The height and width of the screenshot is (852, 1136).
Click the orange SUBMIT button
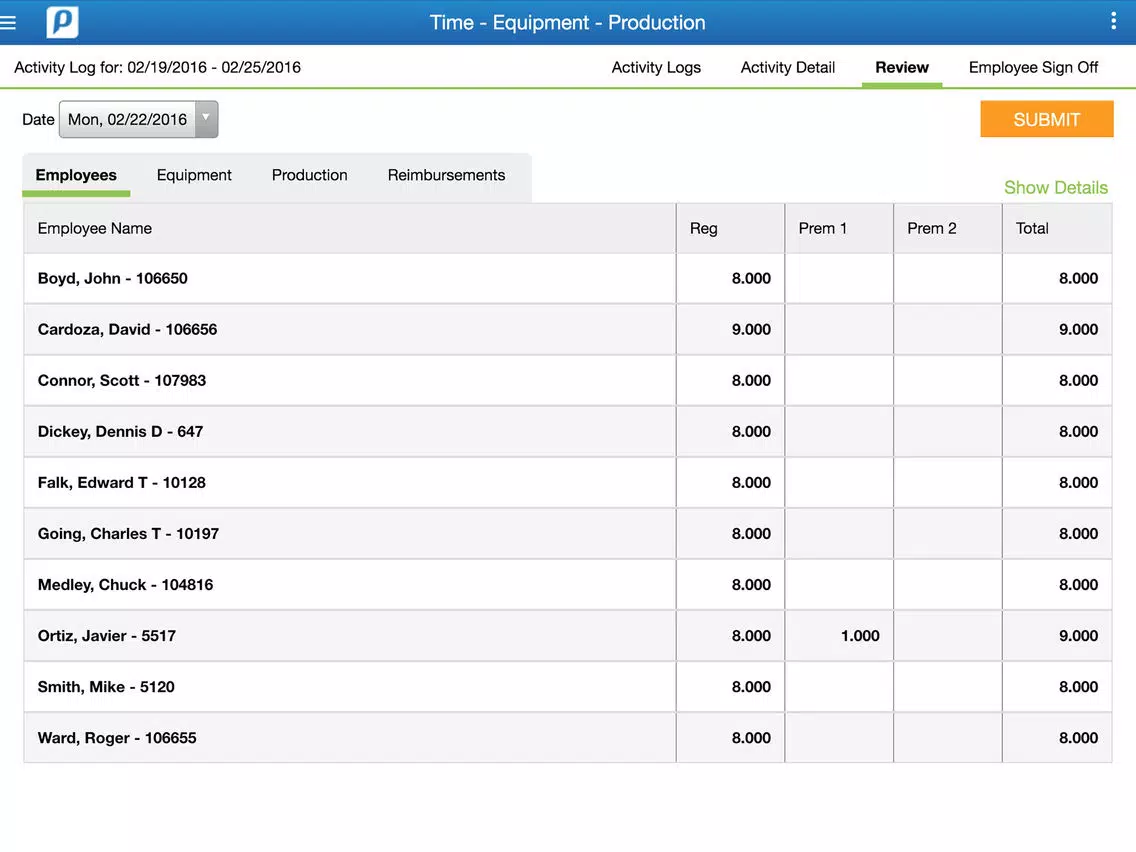(x=1046, y=119)
